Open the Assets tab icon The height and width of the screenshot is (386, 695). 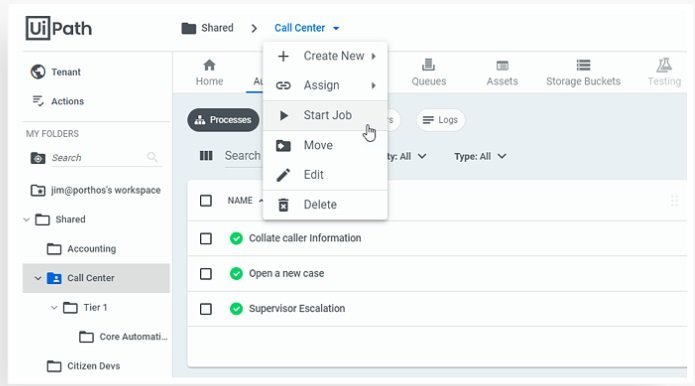pos(502,65)
